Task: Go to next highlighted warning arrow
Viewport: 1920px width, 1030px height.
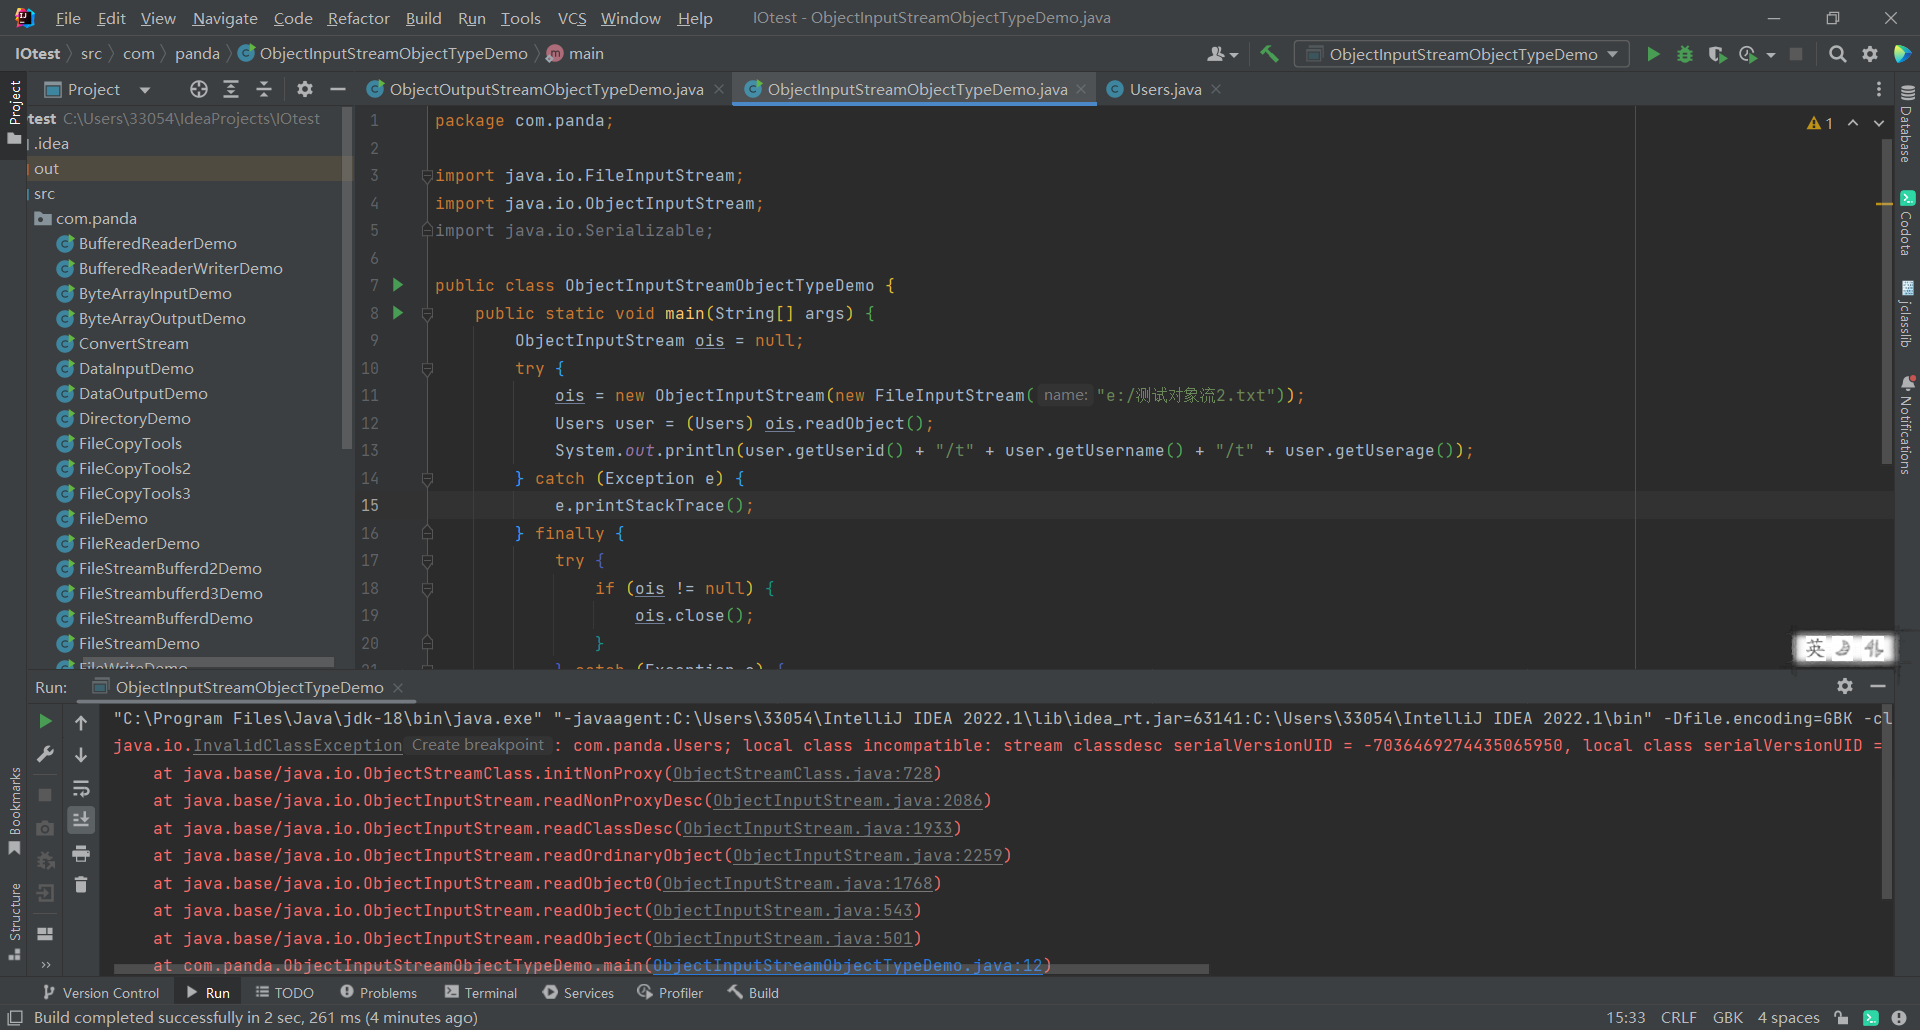Action: tap(1879, 123)
